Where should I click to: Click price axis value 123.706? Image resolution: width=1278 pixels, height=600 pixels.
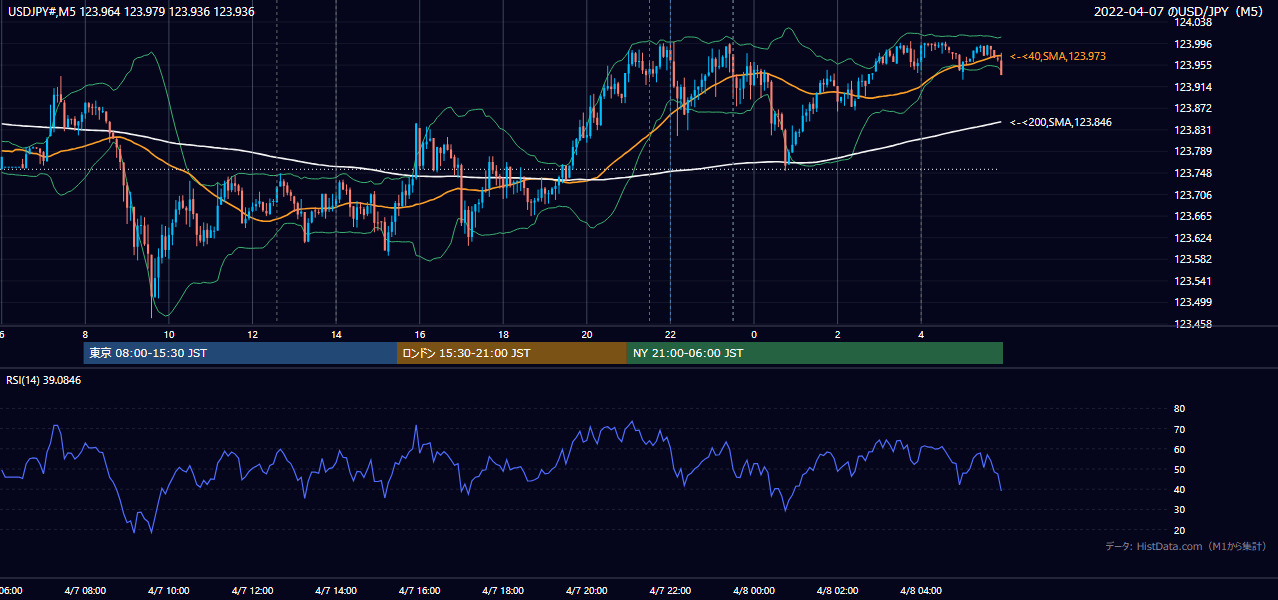[1192, 195]
